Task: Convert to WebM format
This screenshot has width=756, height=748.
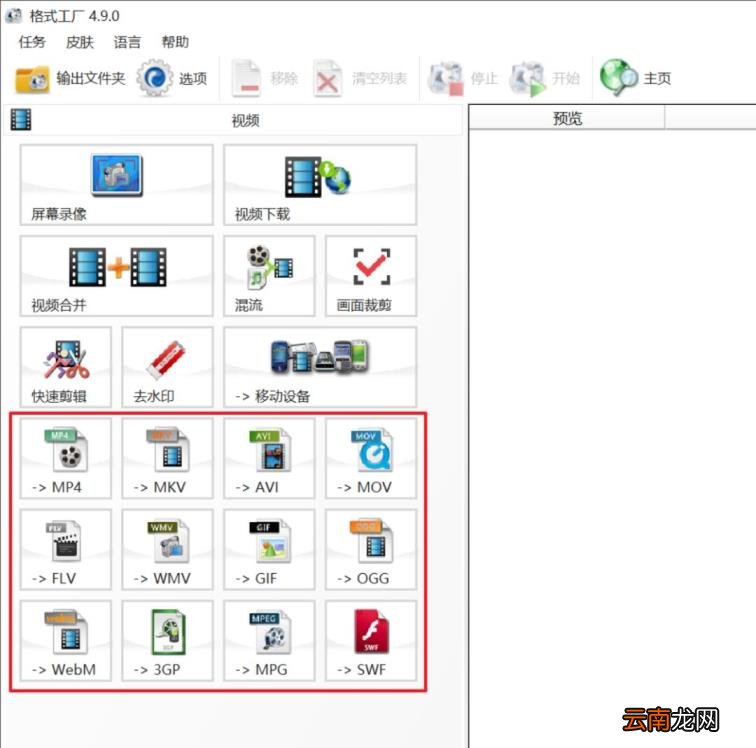Action: (x=66, y=640)
